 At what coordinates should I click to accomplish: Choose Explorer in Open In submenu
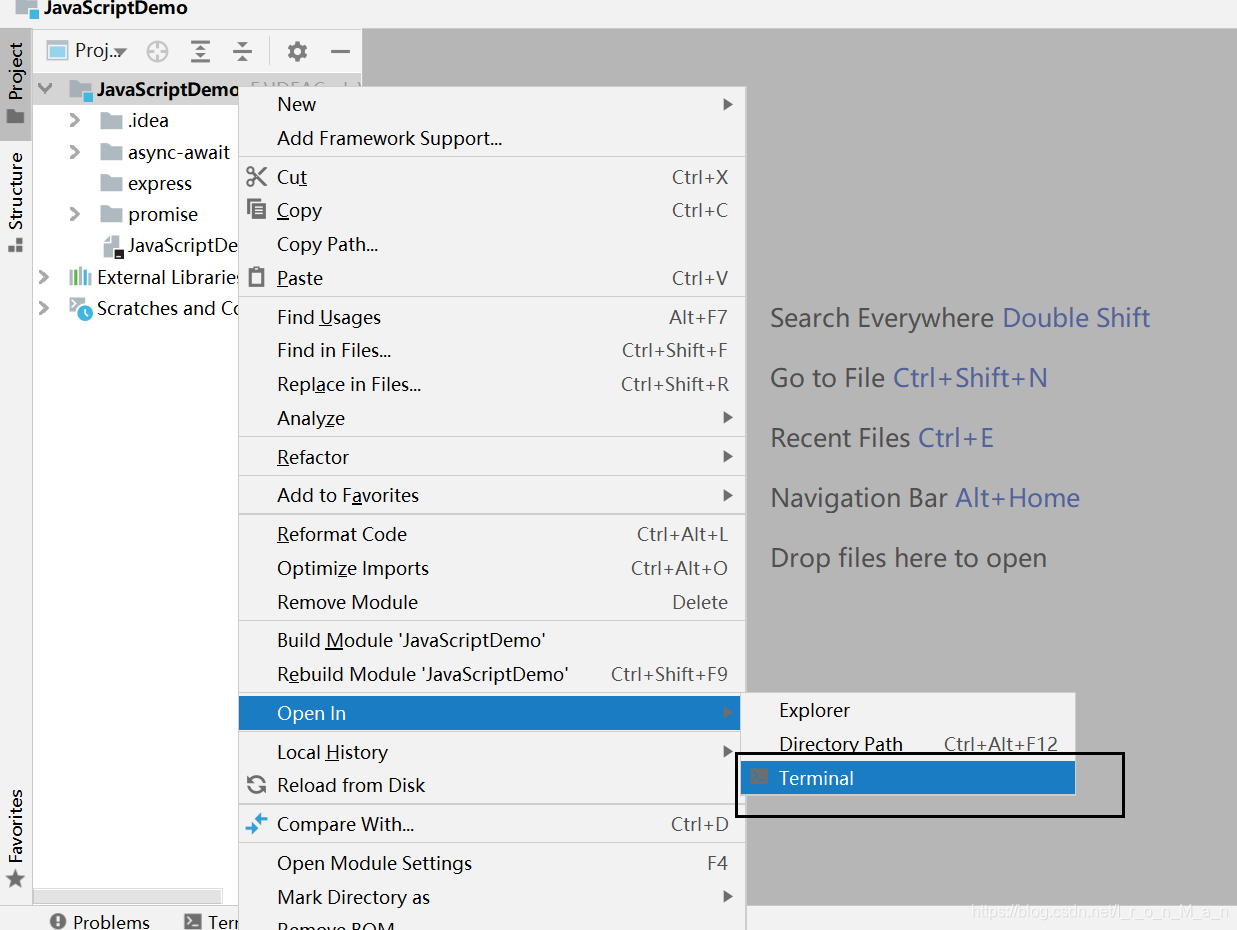908,710
